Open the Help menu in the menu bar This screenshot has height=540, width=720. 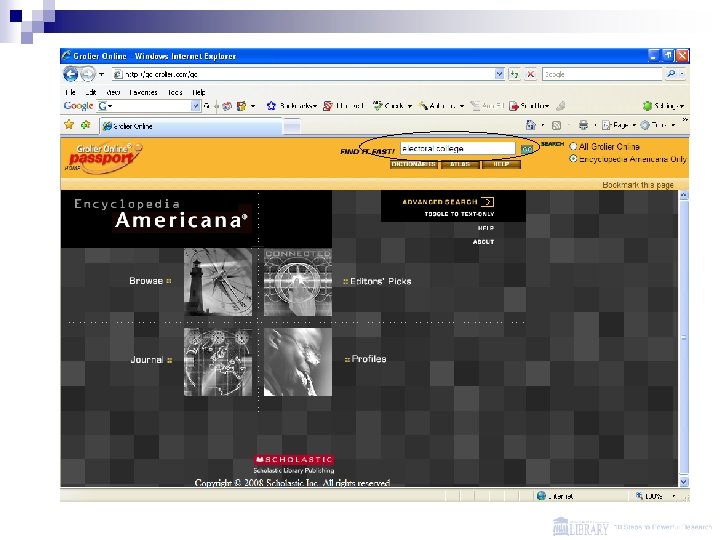click(x=198, y=92)
